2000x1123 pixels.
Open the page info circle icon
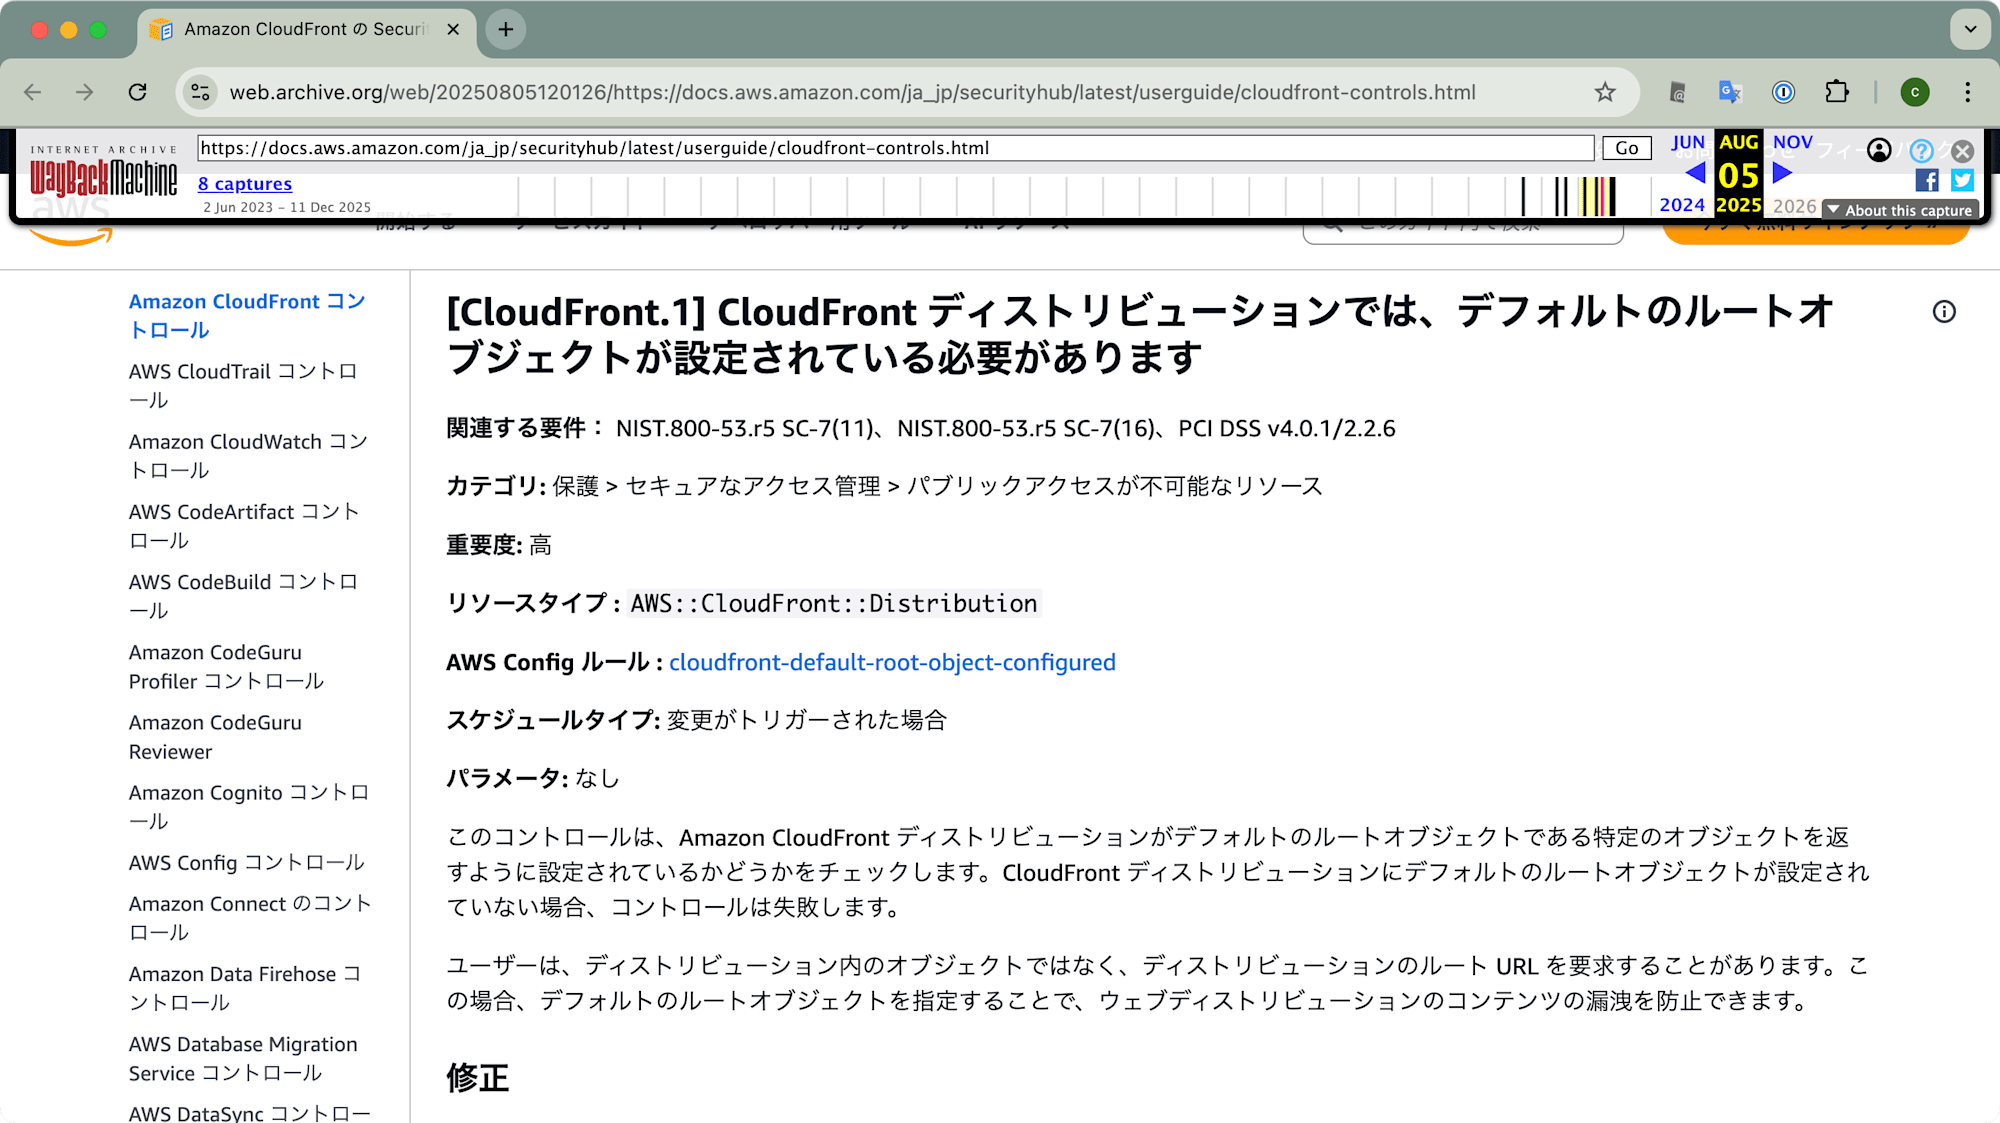coord(1944,312)
